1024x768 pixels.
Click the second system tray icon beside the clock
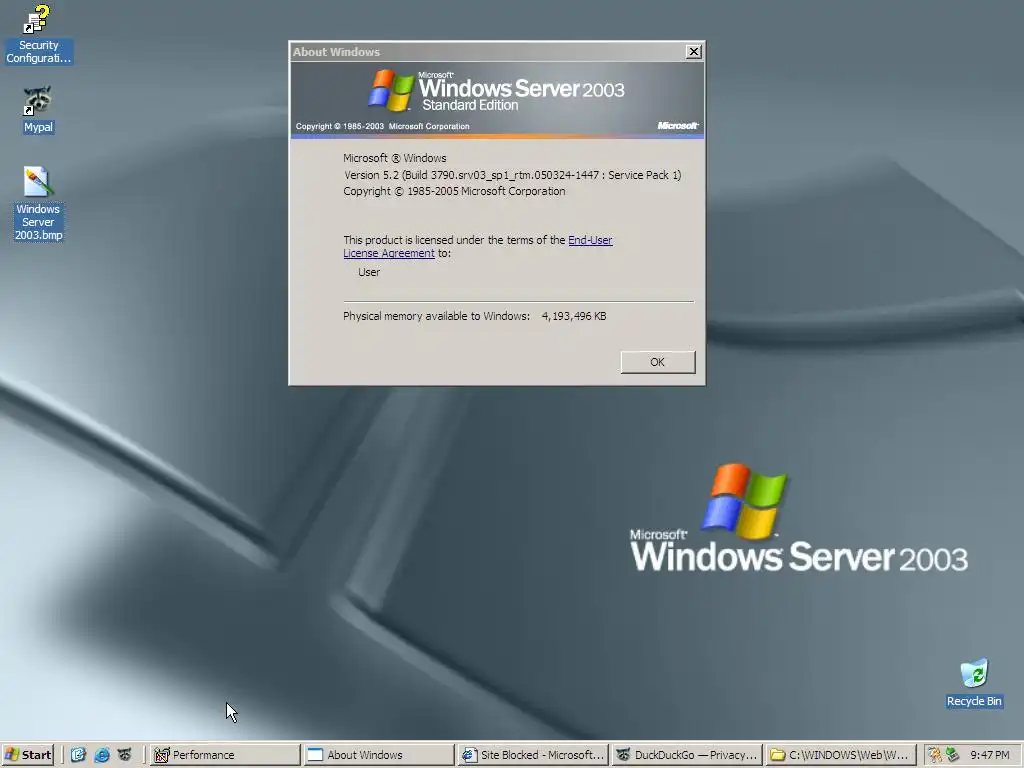(x=952, y=755)
